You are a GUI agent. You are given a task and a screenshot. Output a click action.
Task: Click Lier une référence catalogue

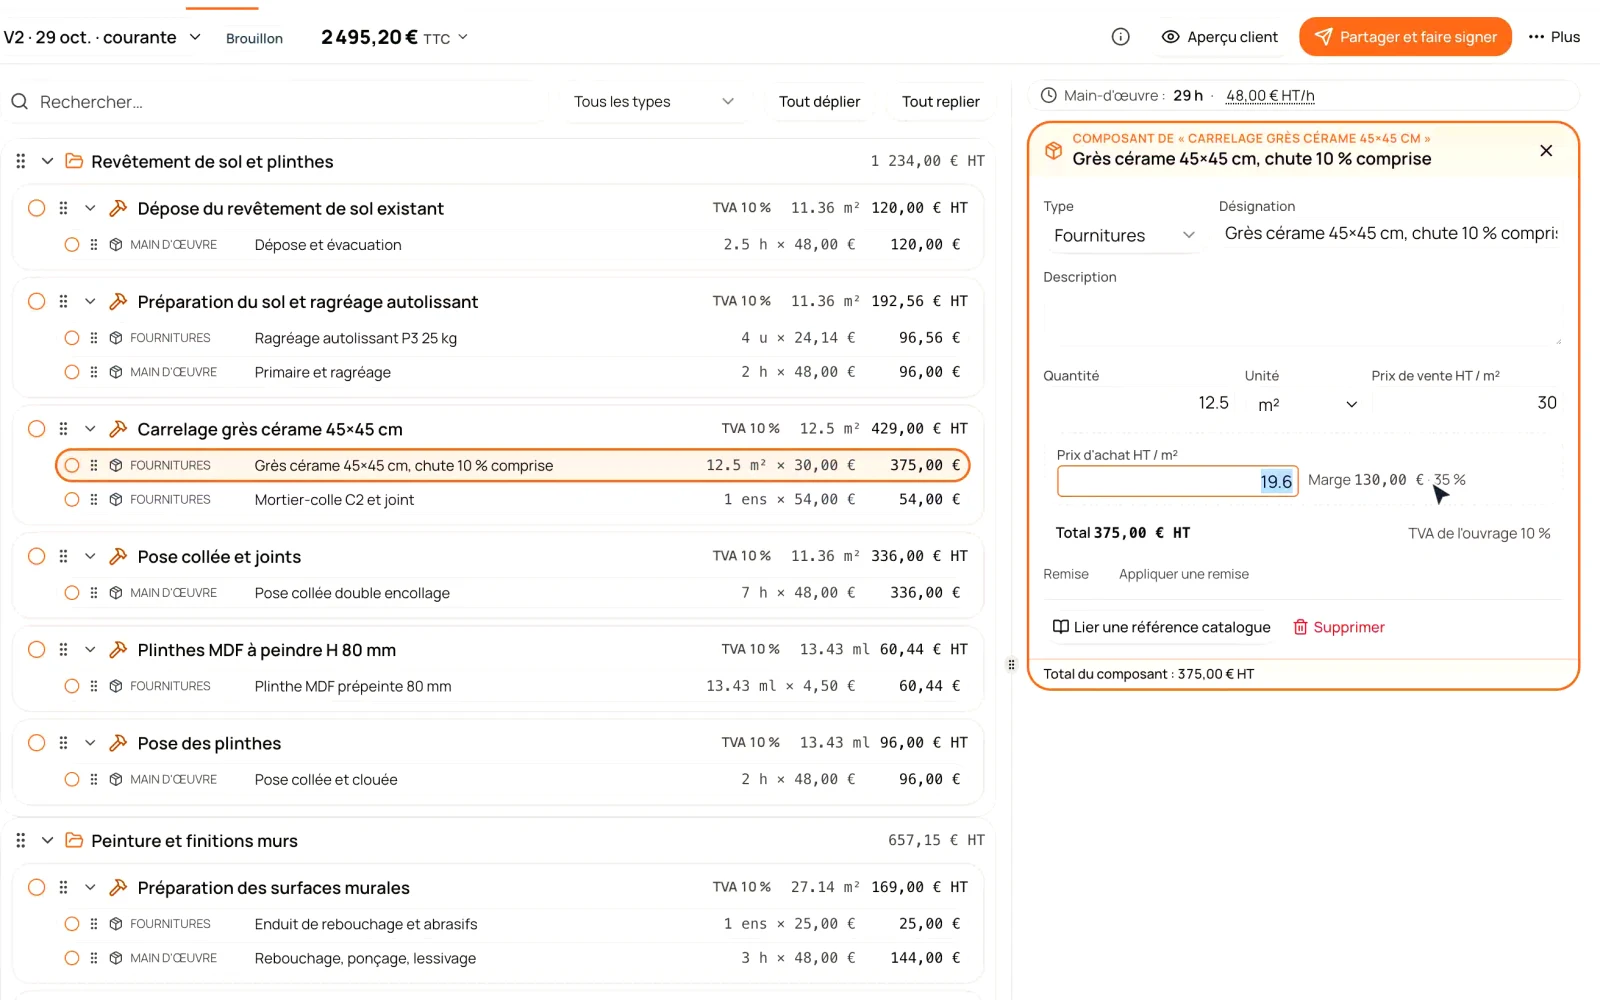click(x=1161, y=627)
